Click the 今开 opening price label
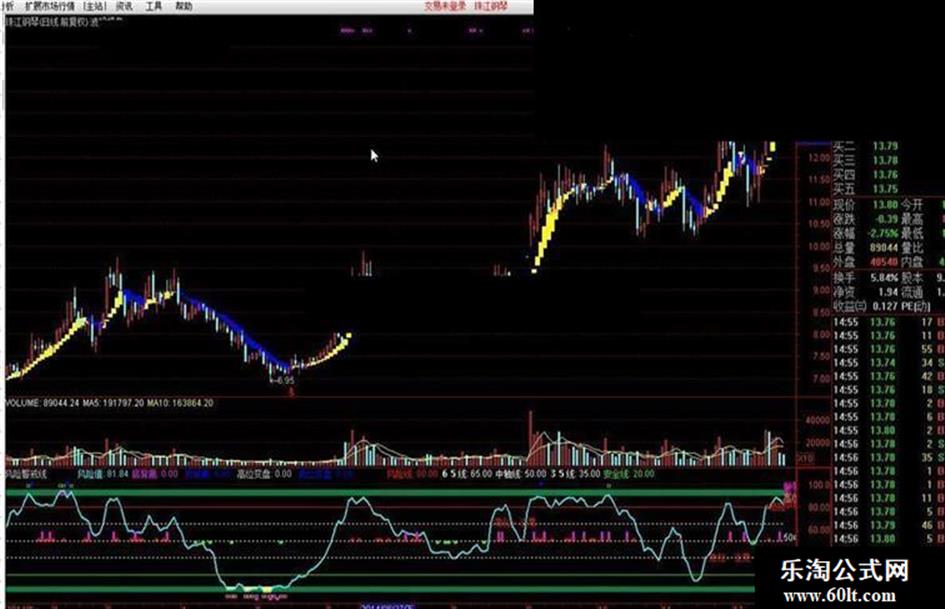This screenshot has width=945, height=609. click(912, 204)
